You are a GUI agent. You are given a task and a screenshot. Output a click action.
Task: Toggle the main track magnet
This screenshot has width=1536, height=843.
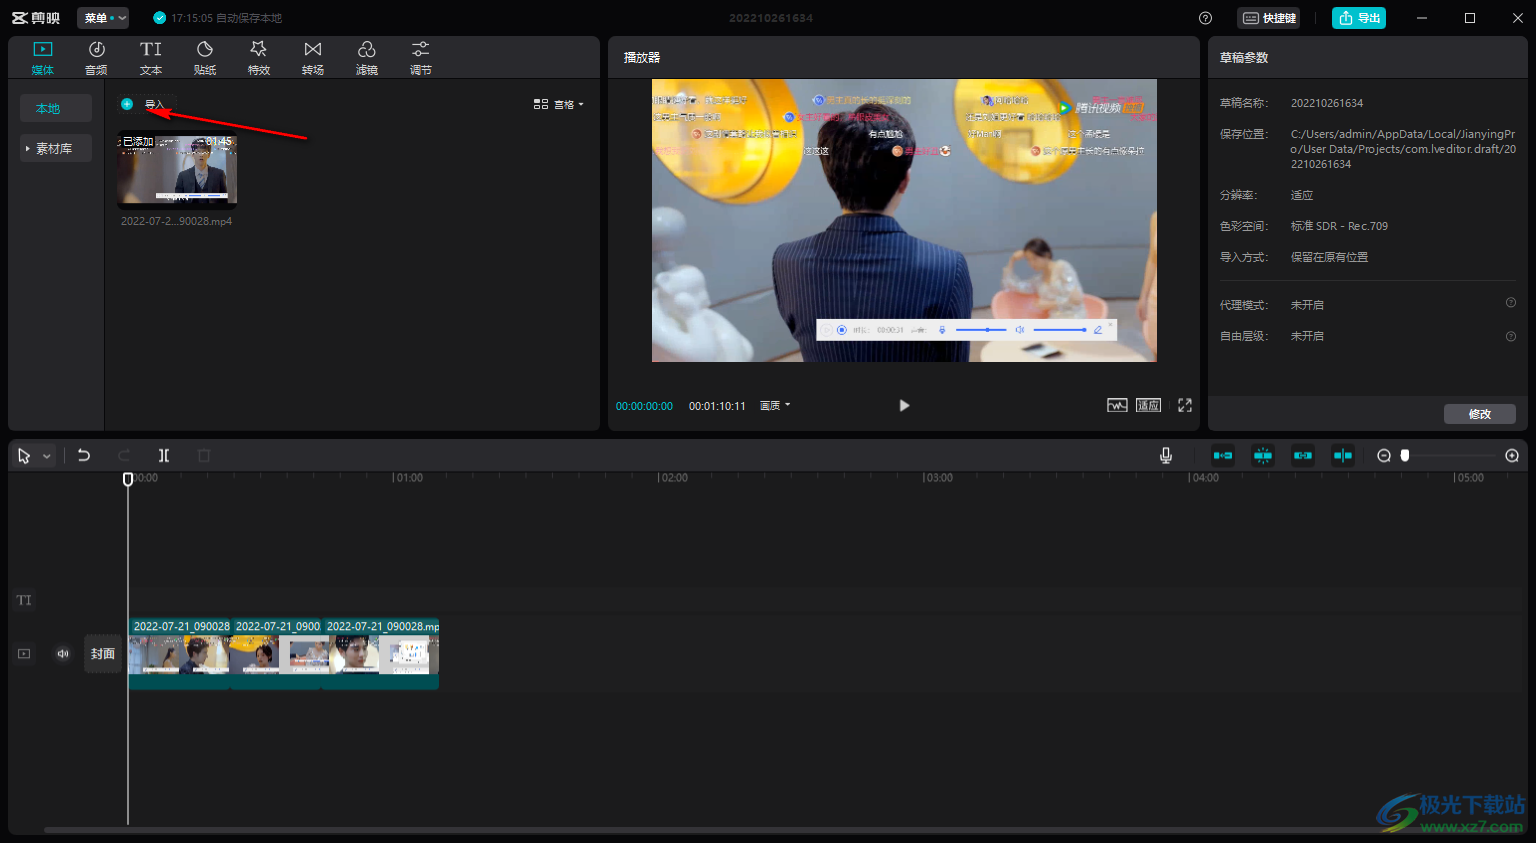click(1223, 455)
